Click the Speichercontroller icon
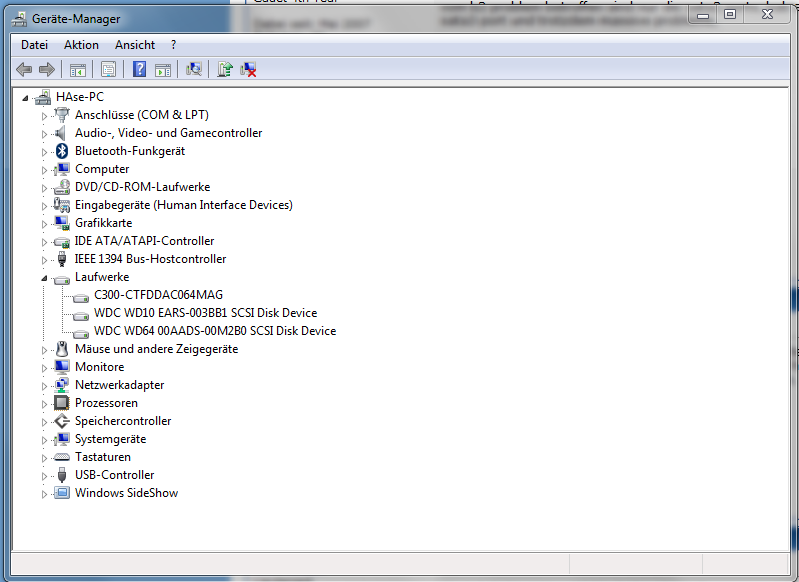 62,421
